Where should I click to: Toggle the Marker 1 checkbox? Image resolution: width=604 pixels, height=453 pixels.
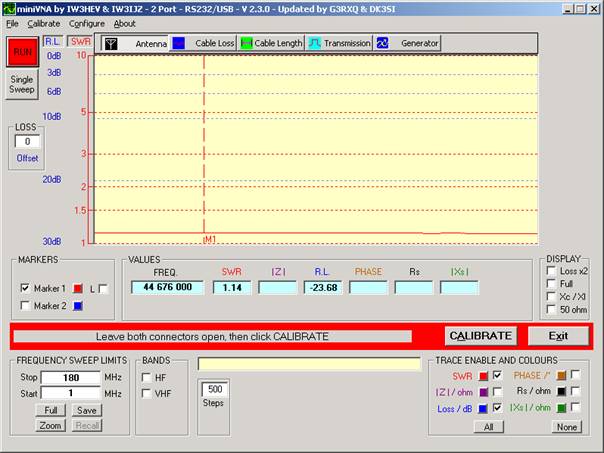click(x=26, y=288)
